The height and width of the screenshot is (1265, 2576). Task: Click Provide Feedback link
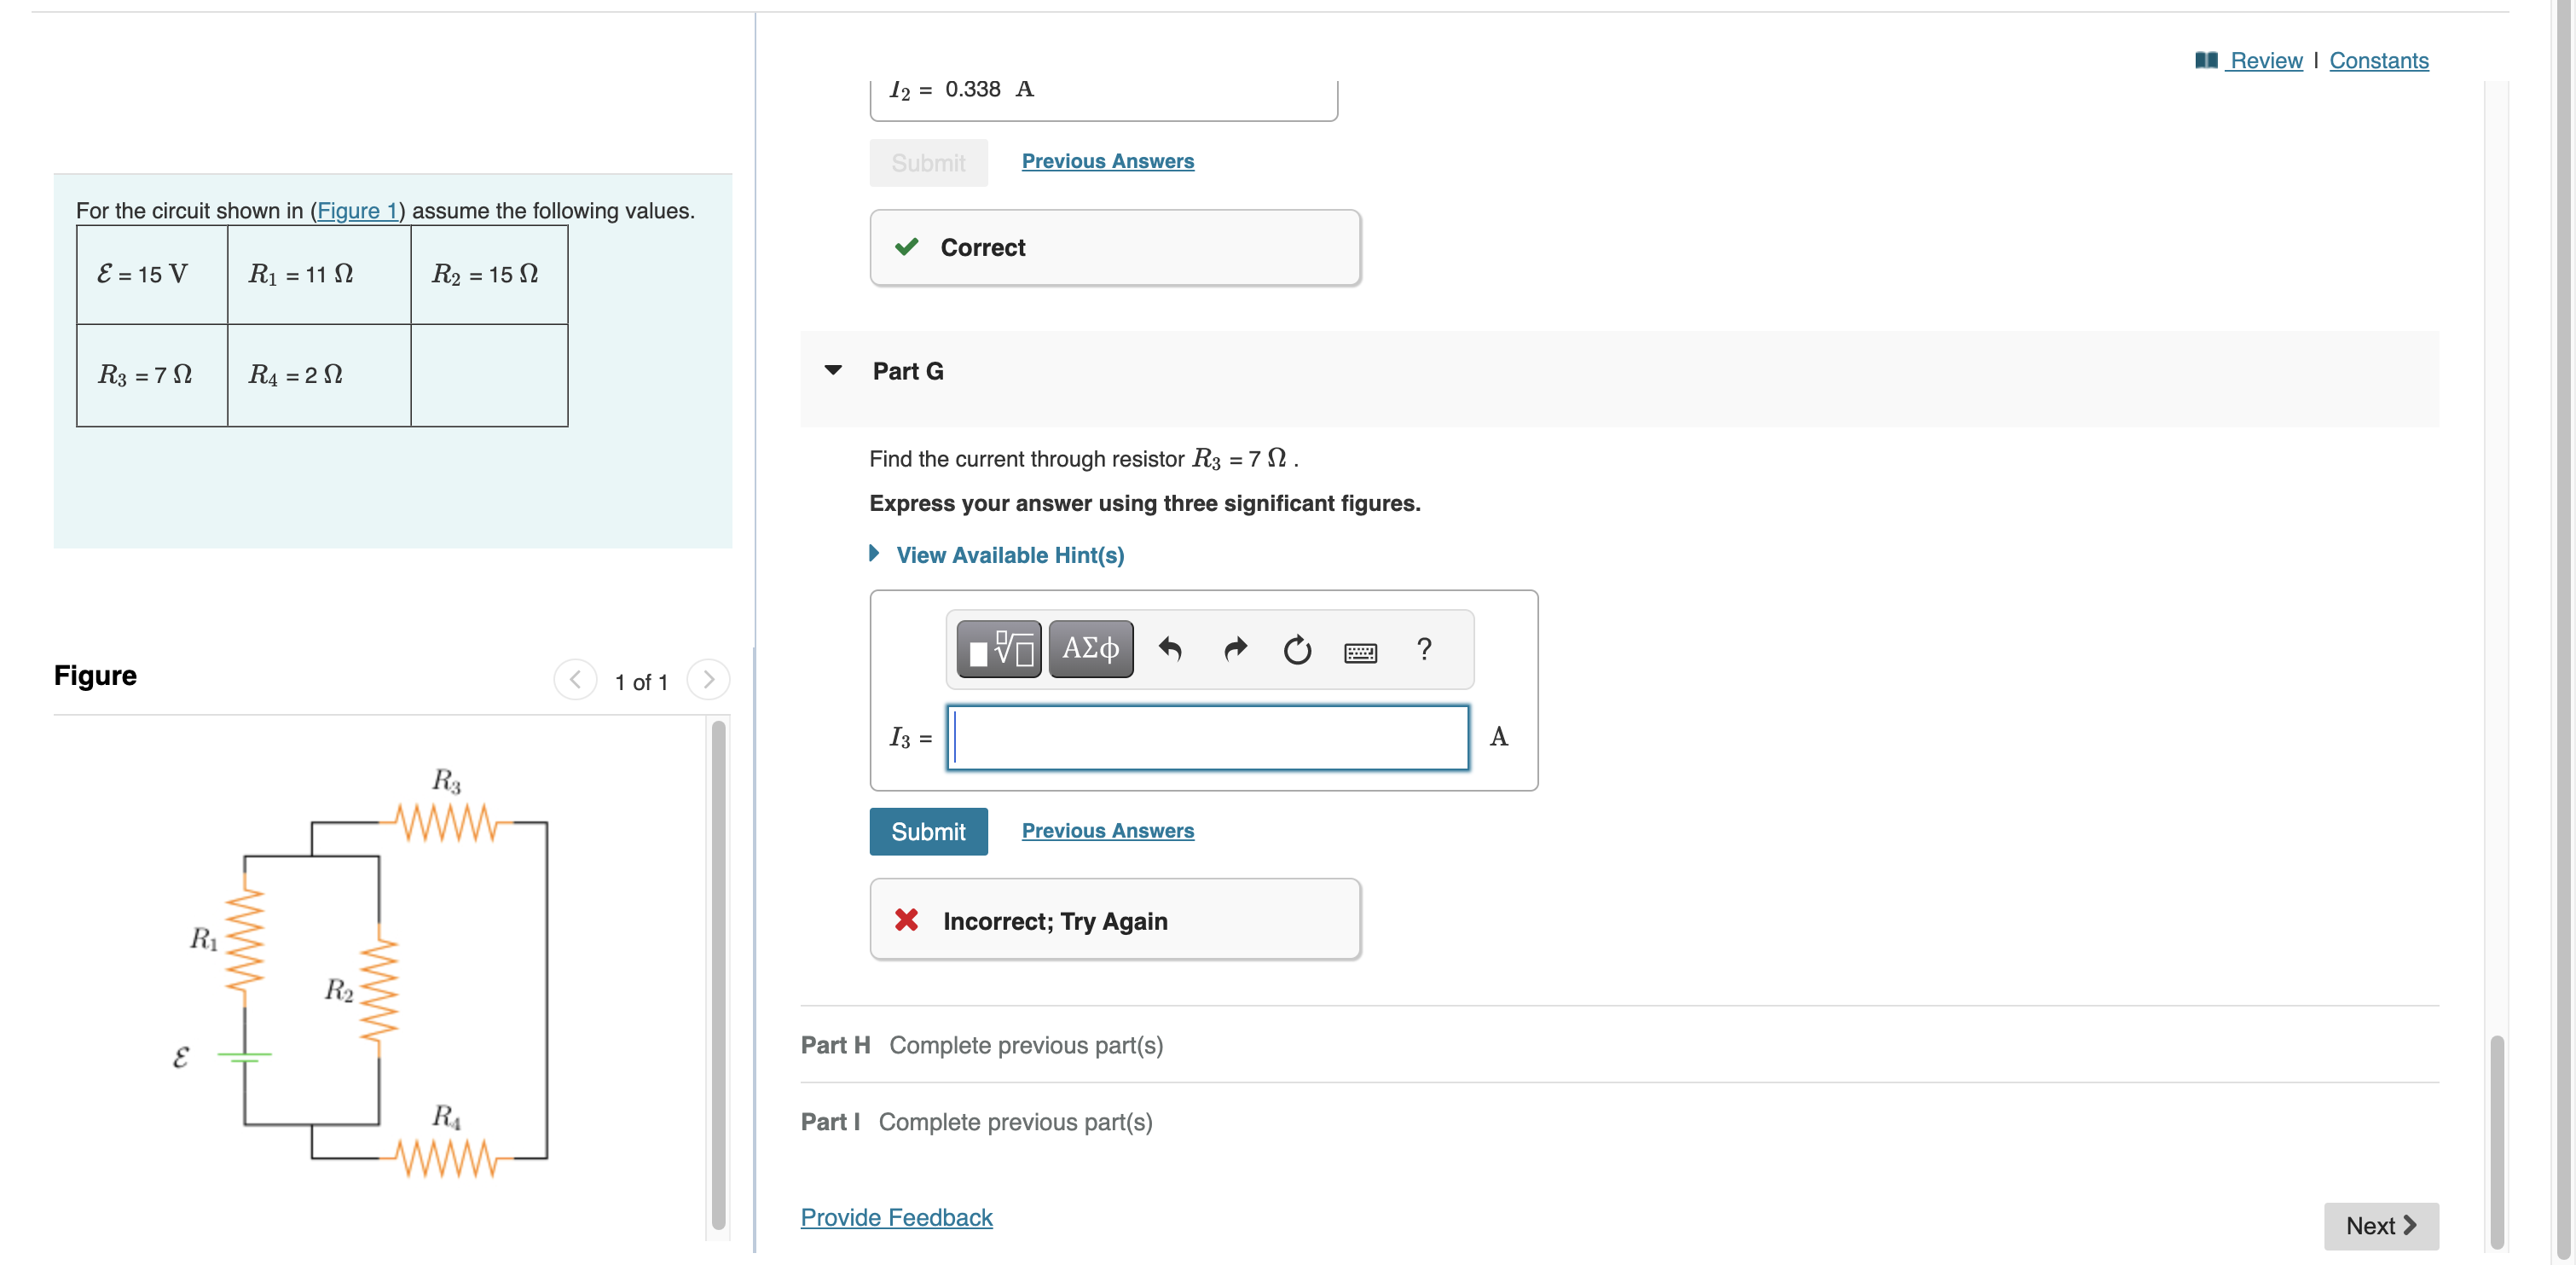pos(896,1217)
